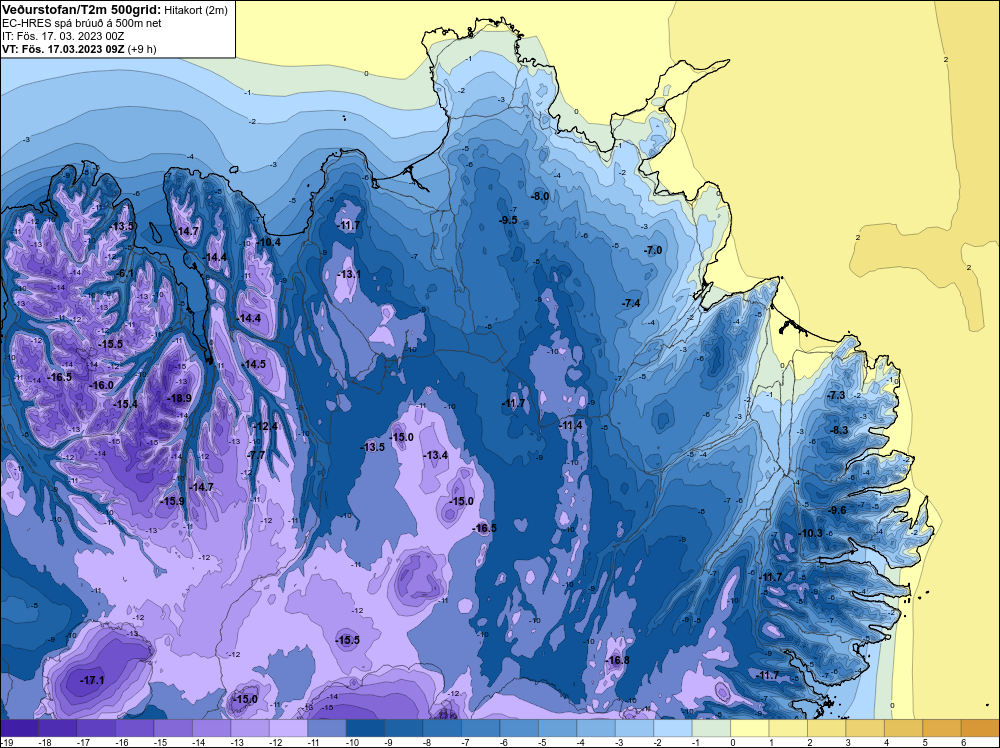The width and height of the screenshot is (1000, 748).
Task: Click the -10.4 temperature value
Action: [x=268, y=242]
